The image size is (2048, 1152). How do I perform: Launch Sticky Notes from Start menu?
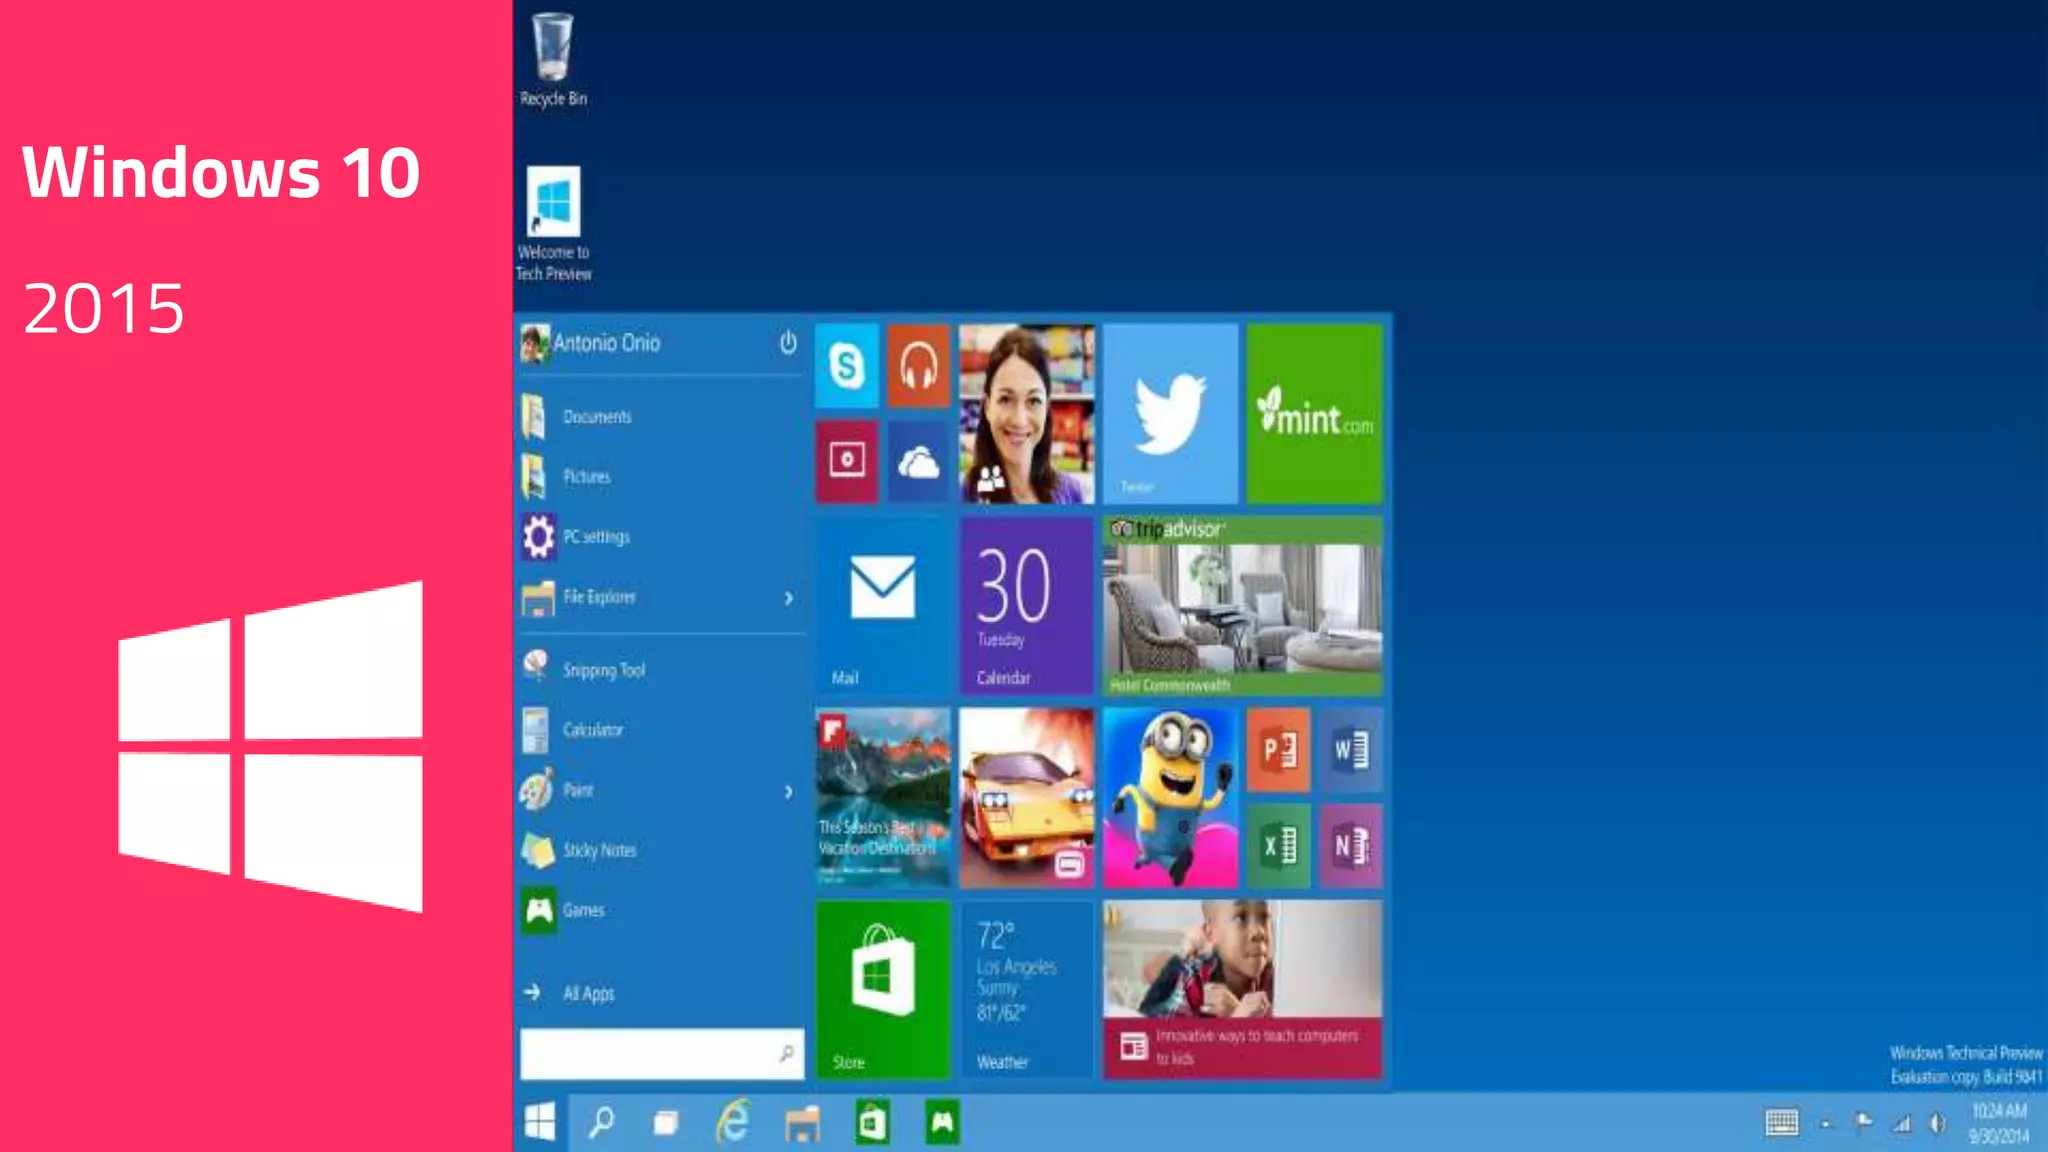pos(662,850)
